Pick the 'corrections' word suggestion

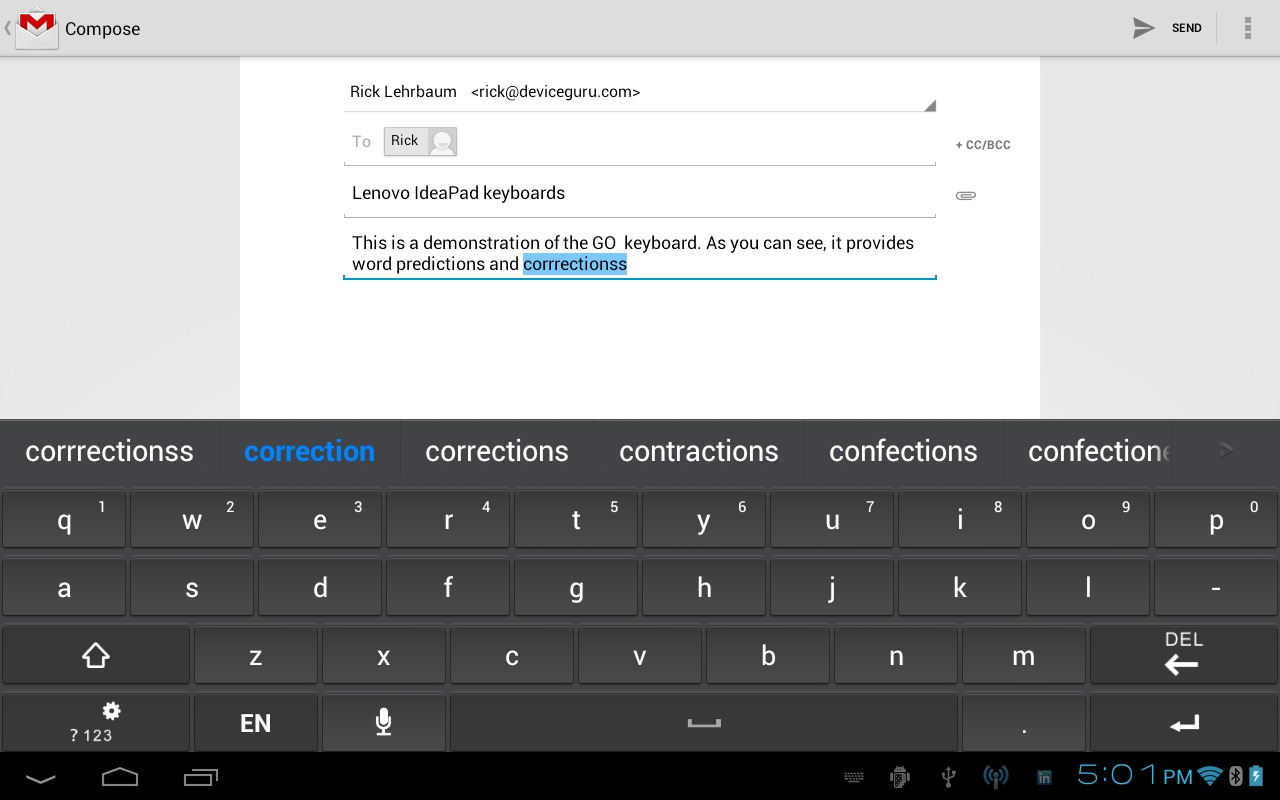(497, 451)
